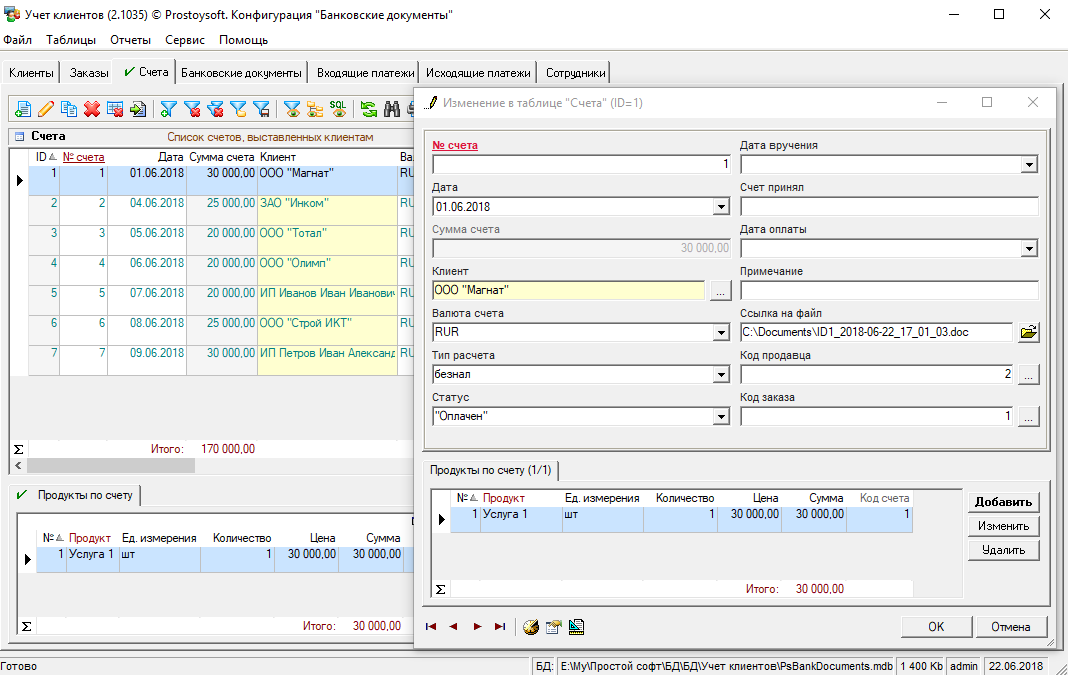This screenshot has width=1068, height=675.
Task: Open the Валюта счета dropdown
Action: pyautogui.click(x=720, y=333)
